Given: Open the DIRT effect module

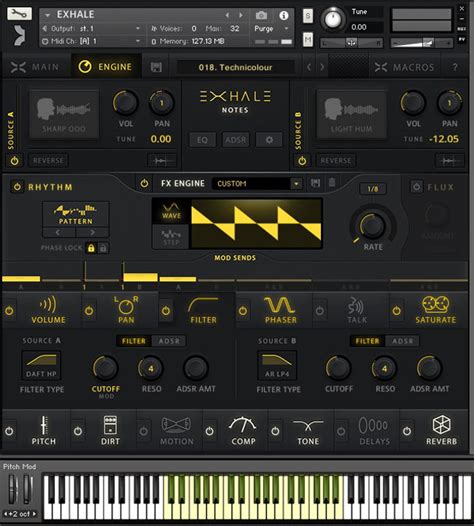Looking at the screenshot, I should [110, 431].
